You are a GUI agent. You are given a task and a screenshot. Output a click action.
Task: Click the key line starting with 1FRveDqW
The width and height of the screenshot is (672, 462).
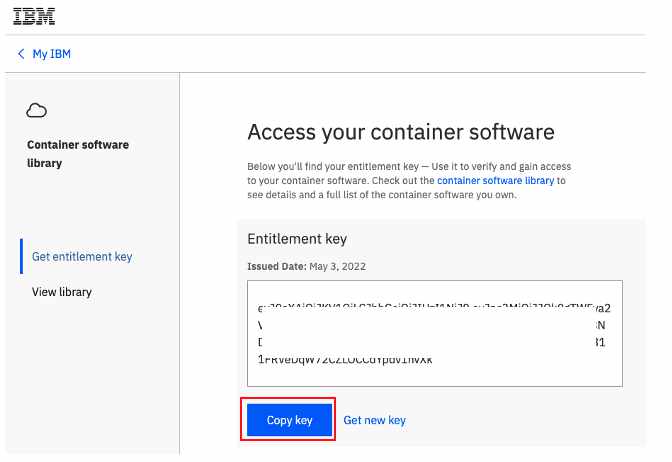[x=345, y=359]
